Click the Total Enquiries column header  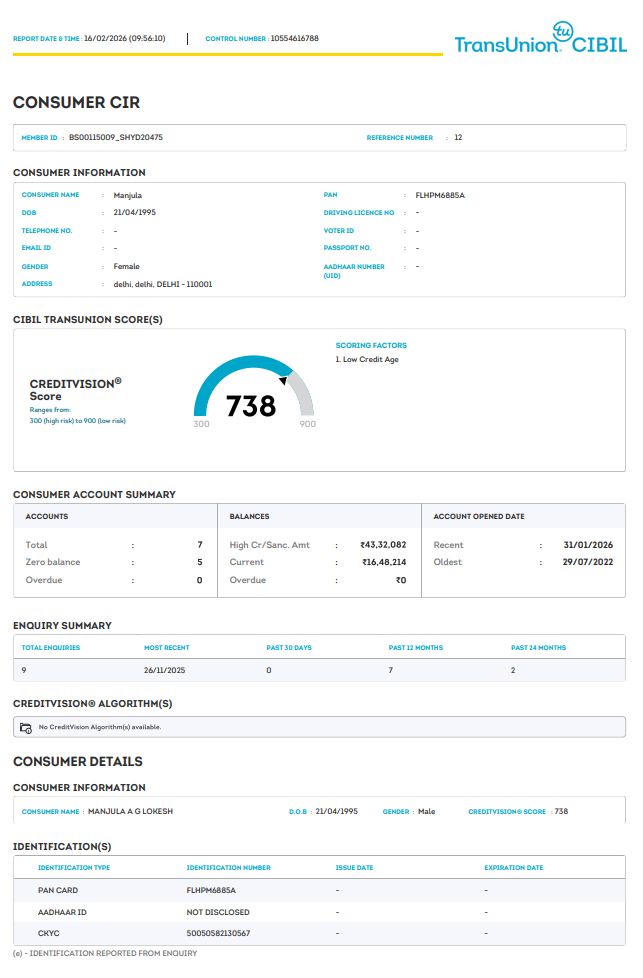click(x=51, y=647)
